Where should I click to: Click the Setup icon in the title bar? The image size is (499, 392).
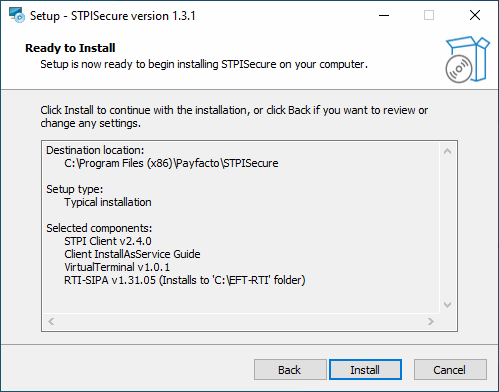pos(17,15)
